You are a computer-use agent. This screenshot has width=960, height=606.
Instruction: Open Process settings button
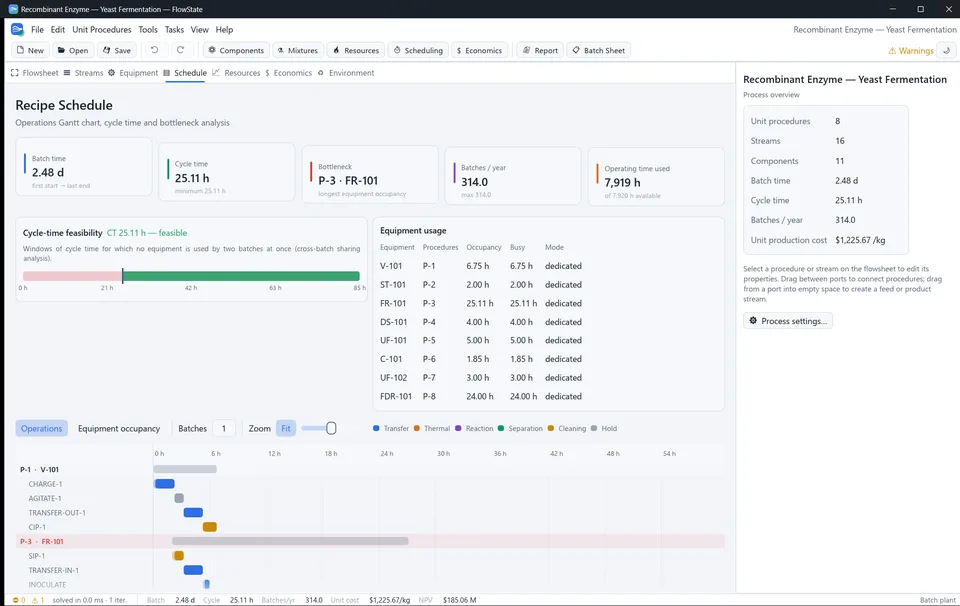(787, 321)
